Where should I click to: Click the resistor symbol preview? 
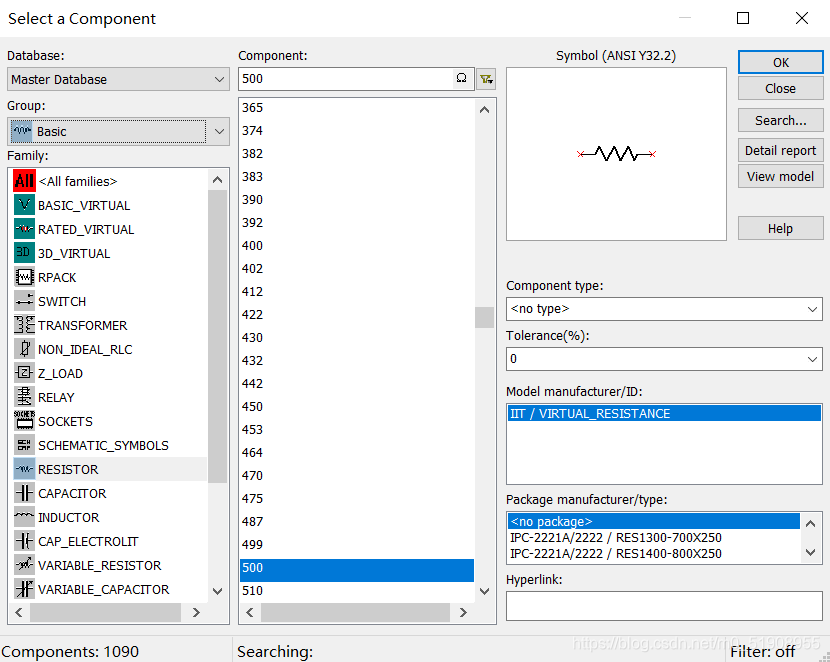coord(616,154)
